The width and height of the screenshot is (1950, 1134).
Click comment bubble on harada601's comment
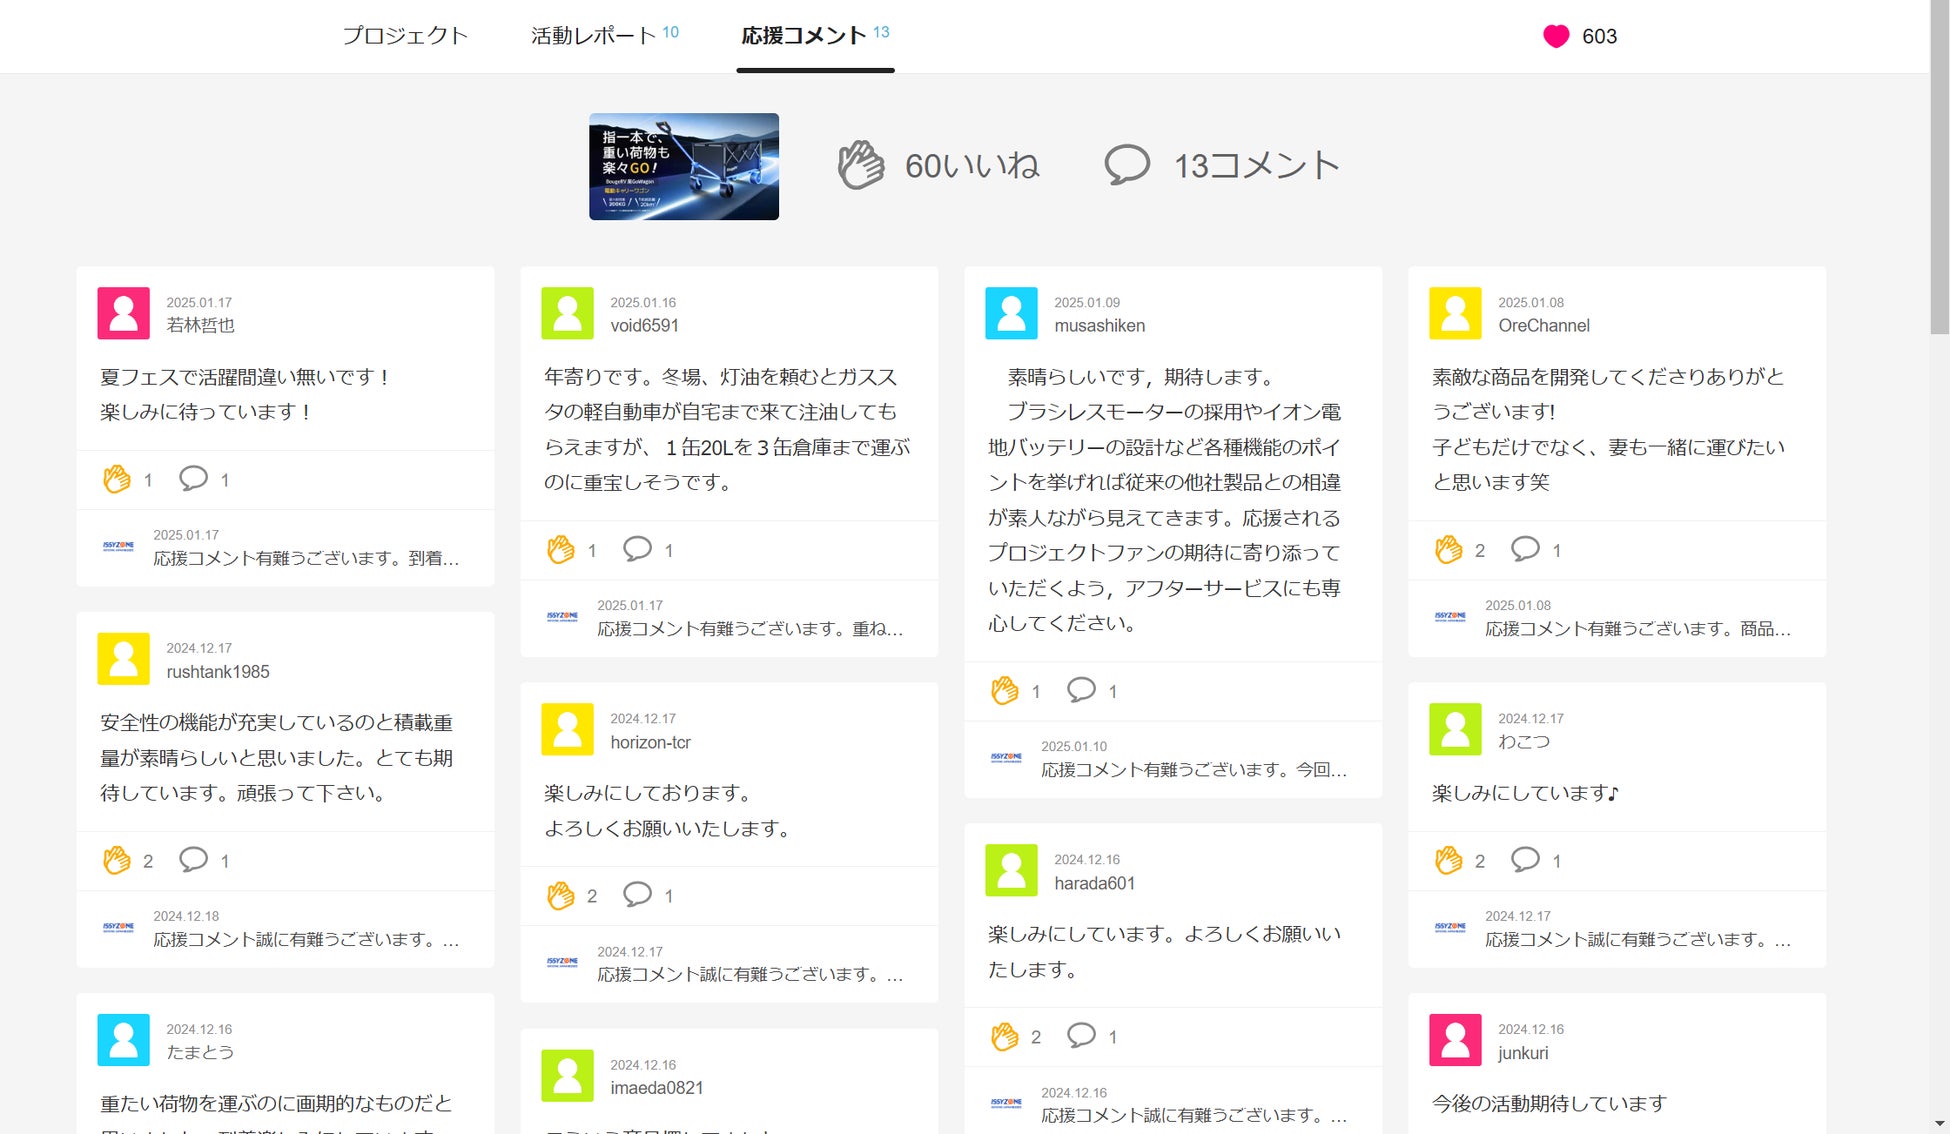[1081, 1036]
